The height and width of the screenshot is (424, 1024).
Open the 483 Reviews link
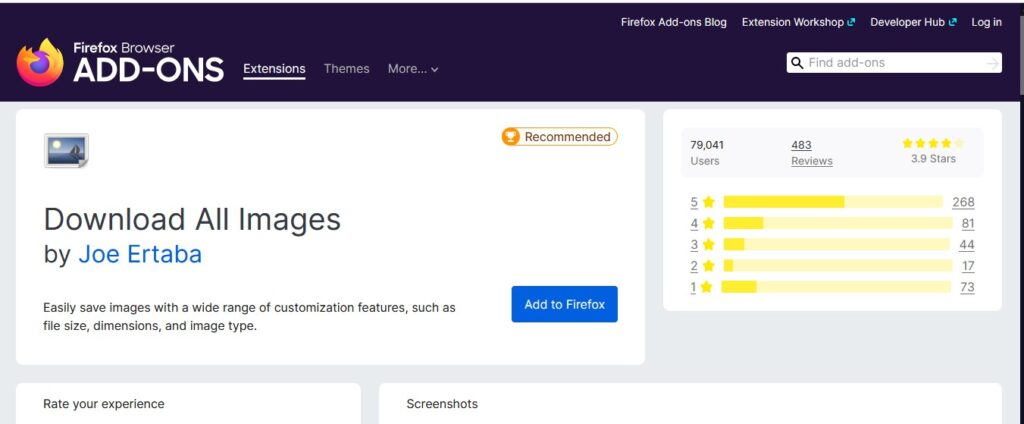801,145
